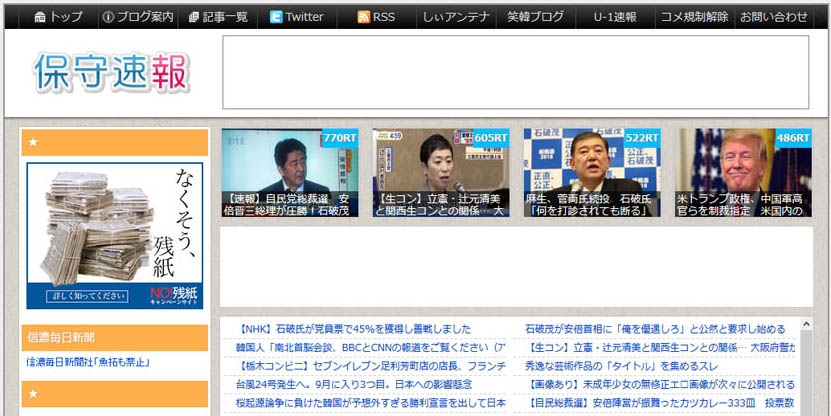This screenshot has width=831, height=416.
Task: Click the 保守速報 site logo
Action: click(111, 72)
